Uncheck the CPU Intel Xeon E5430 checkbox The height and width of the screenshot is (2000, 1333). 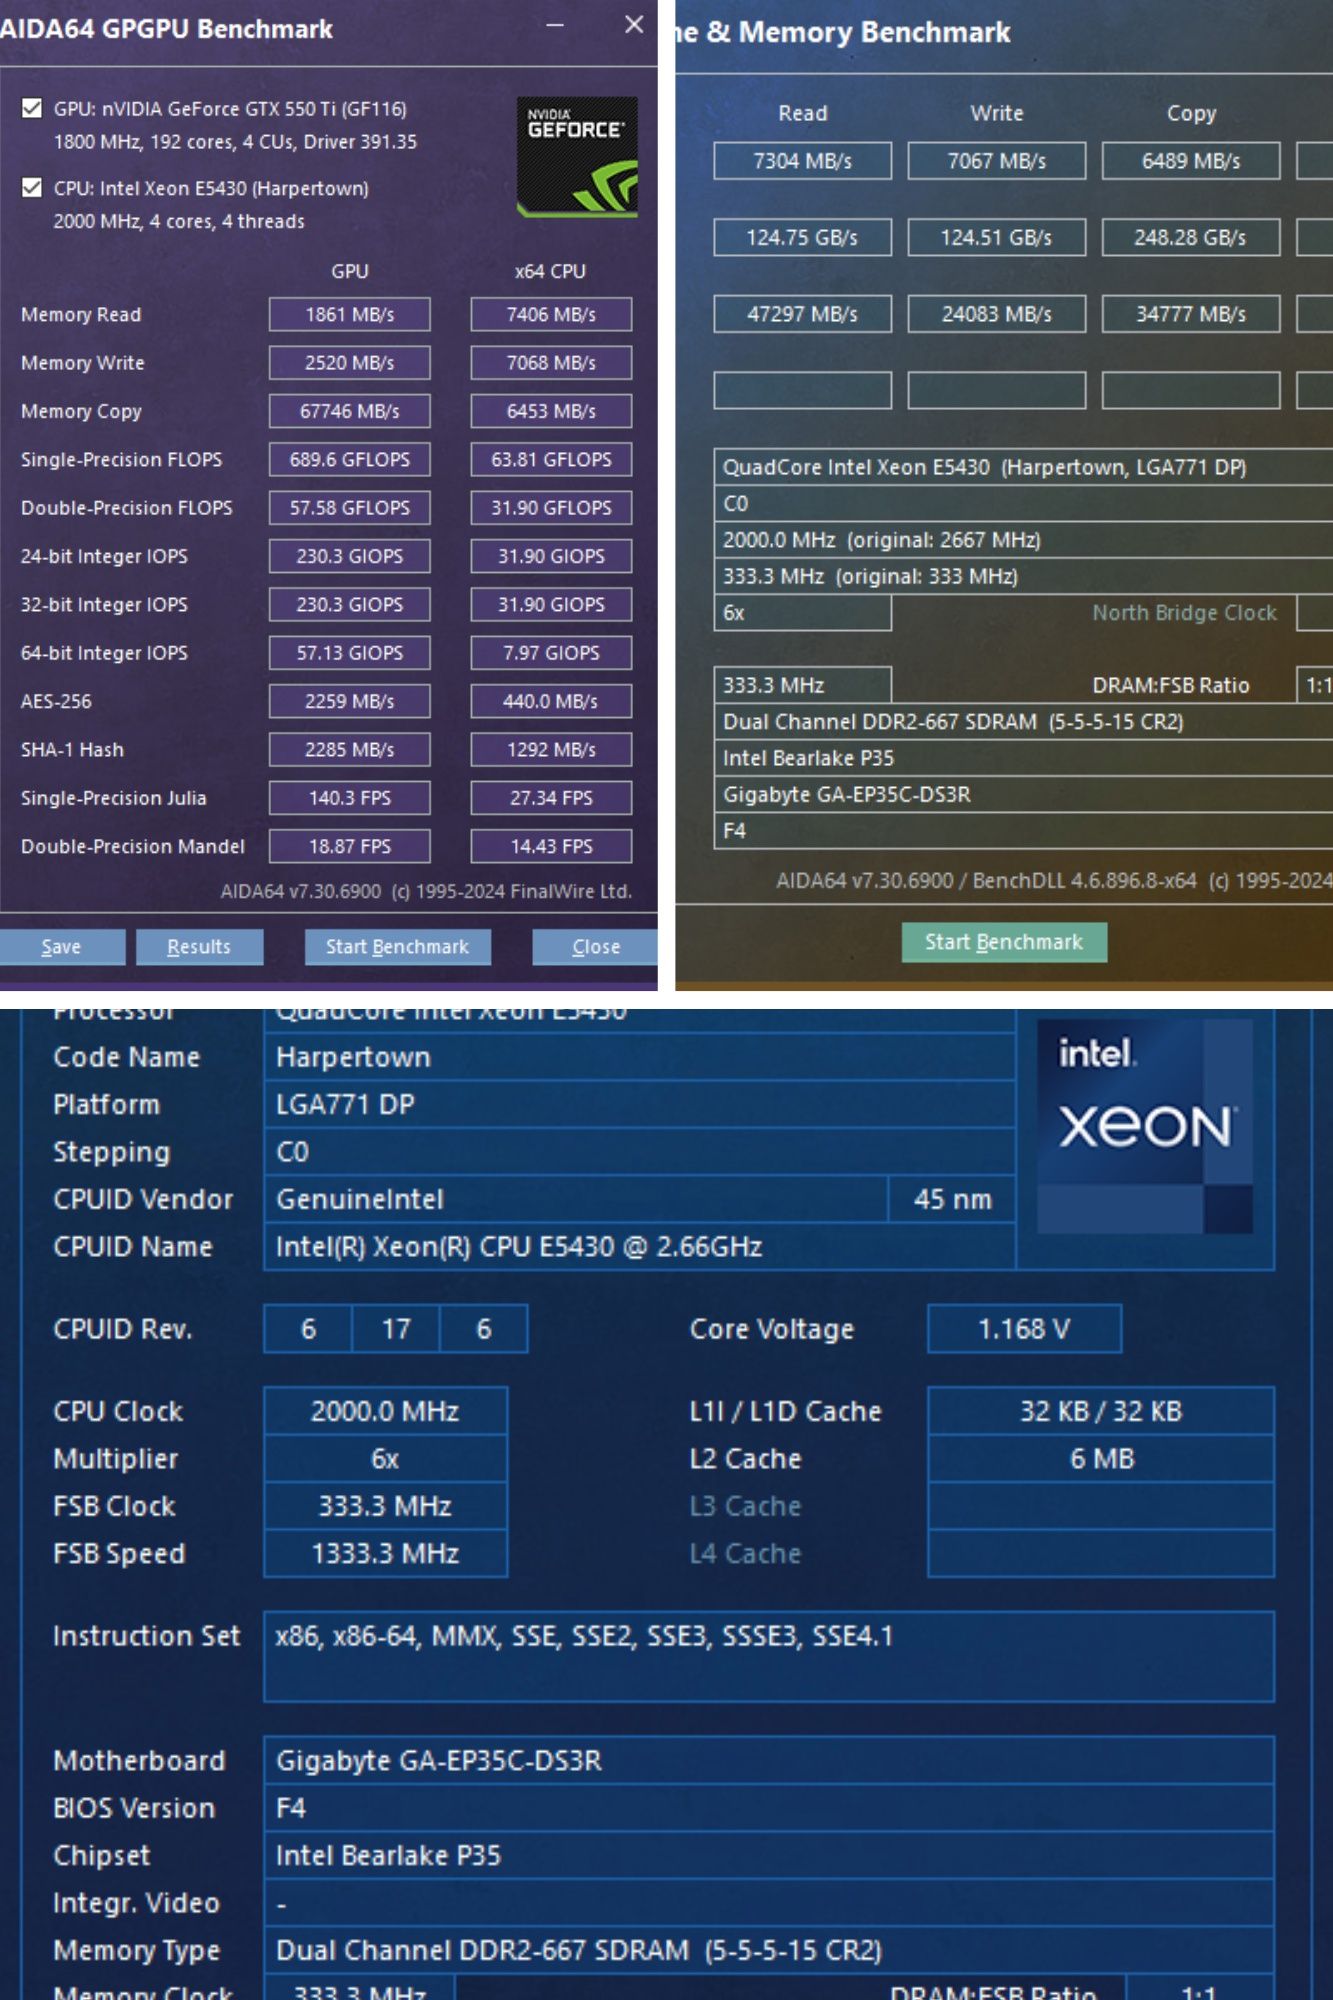tap(32, 187)
